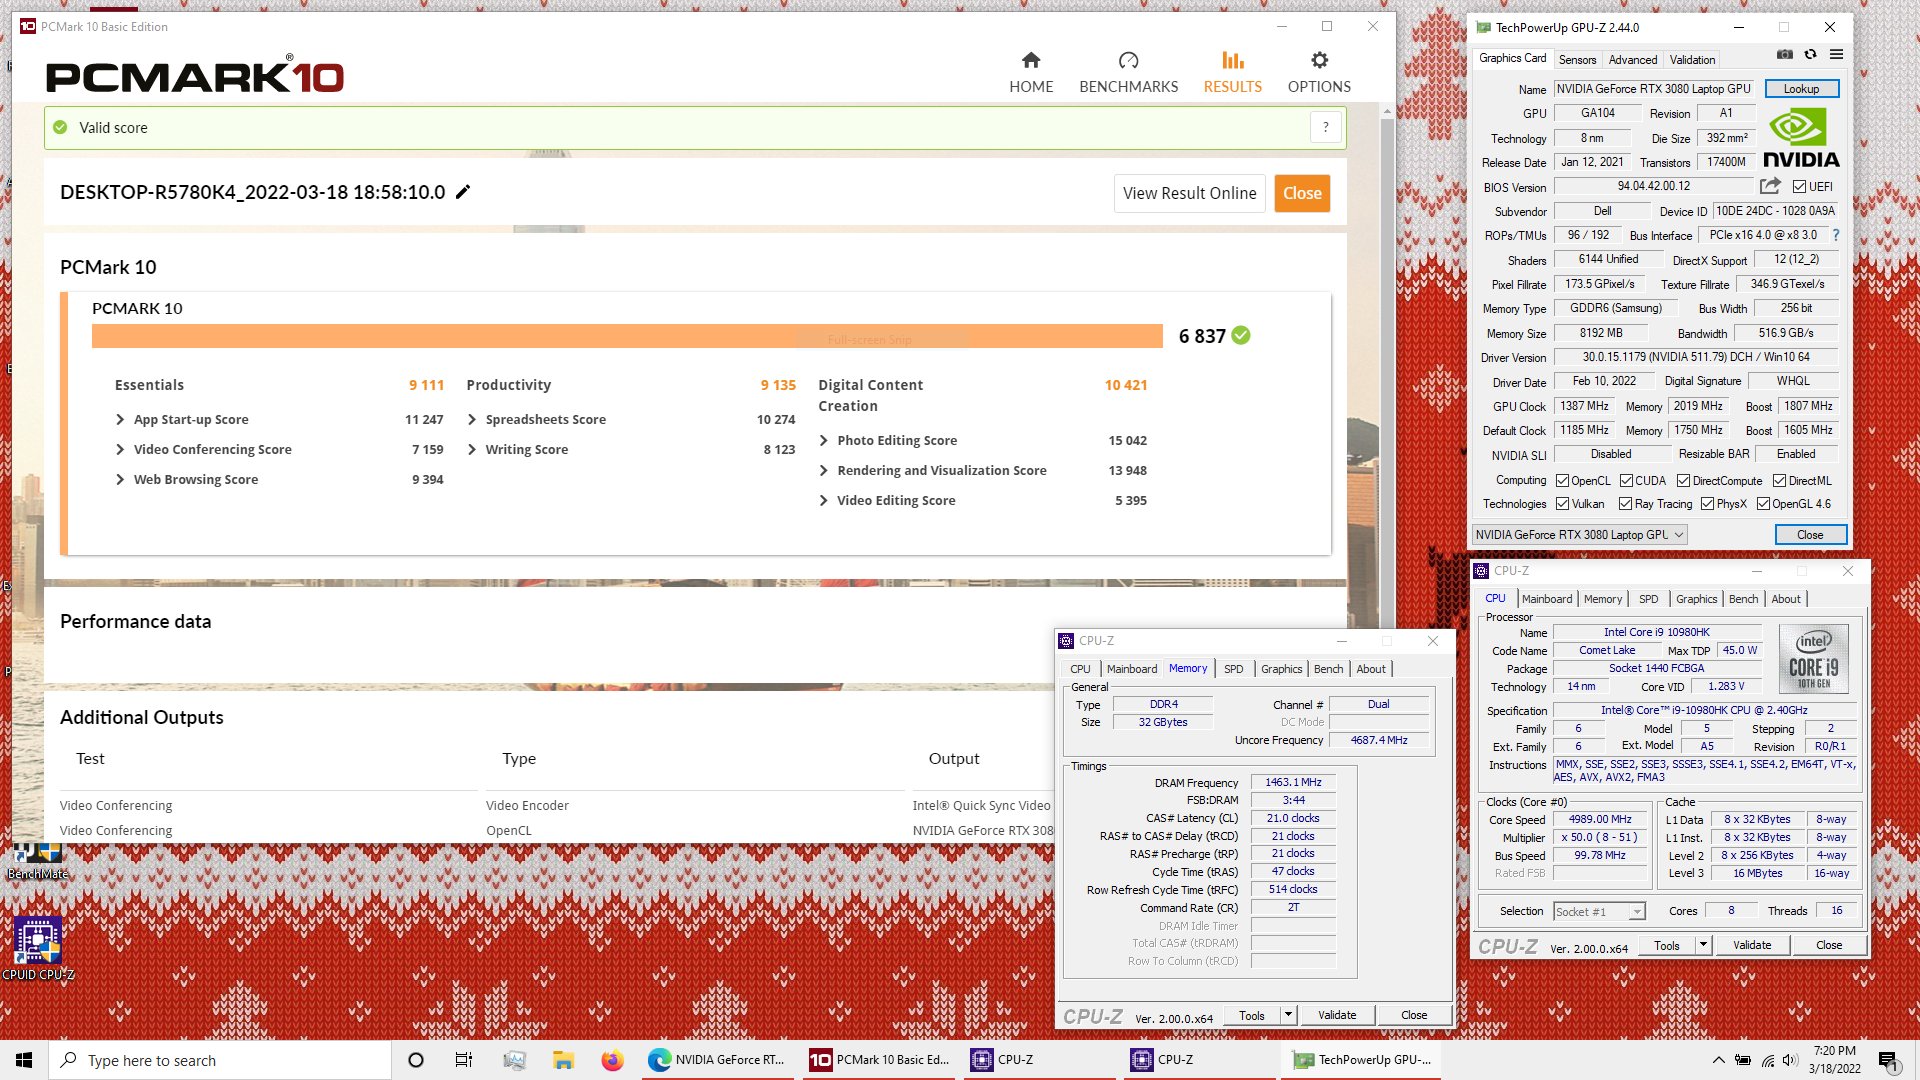Toggle CUDA checkbox in GPU-Z
The width and height of the screenshot is (1920, 1080).
[1626, 481]
